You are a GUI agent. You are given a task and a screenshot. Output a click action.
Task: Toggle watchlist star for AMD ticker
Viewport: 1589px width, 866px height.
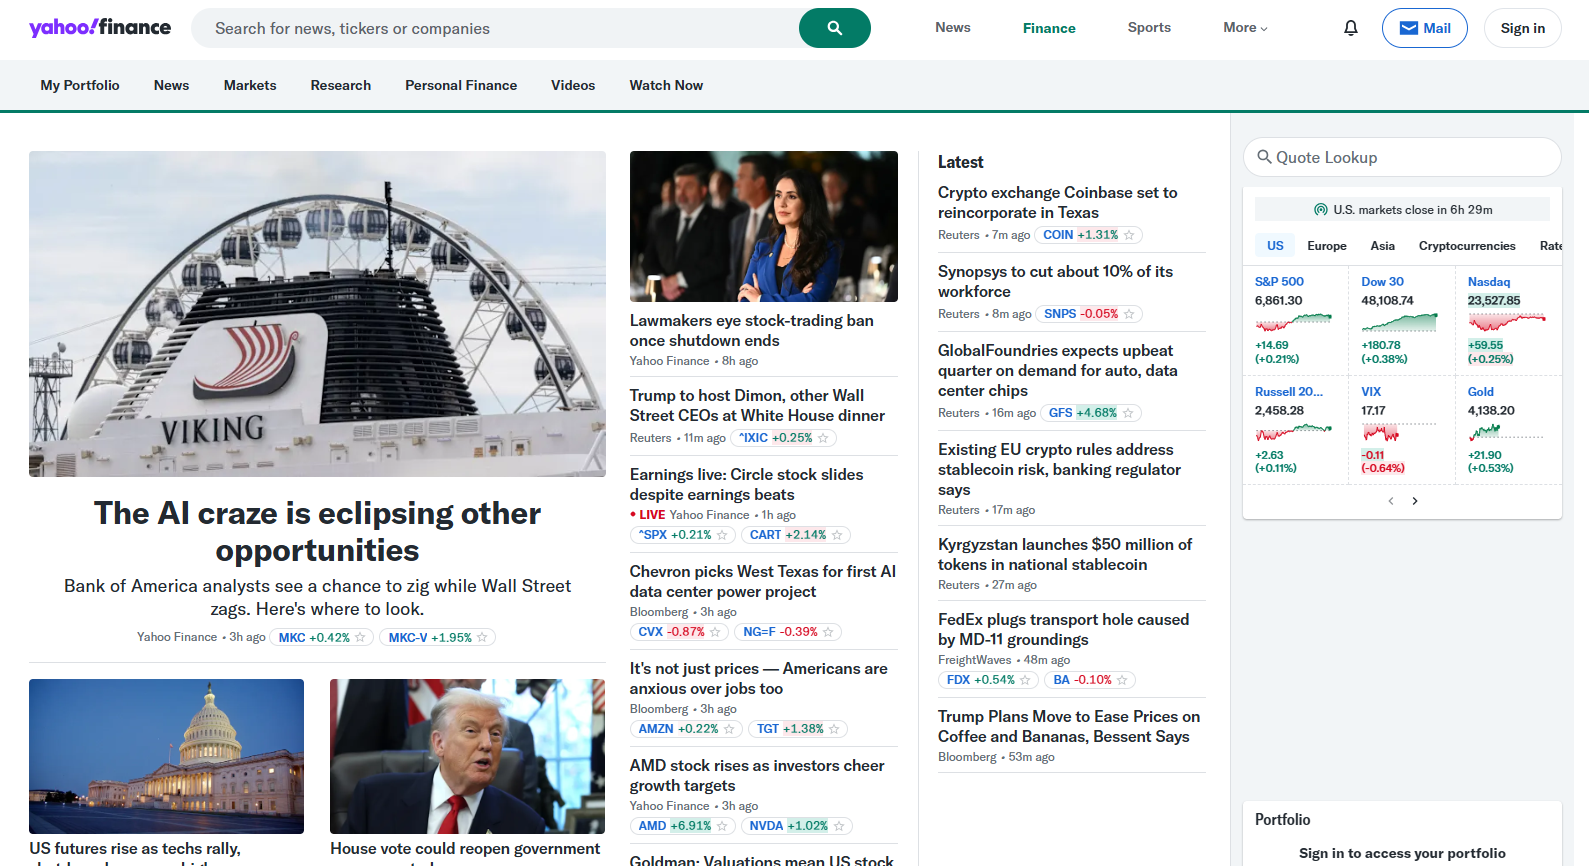click(x=722, y=826)
